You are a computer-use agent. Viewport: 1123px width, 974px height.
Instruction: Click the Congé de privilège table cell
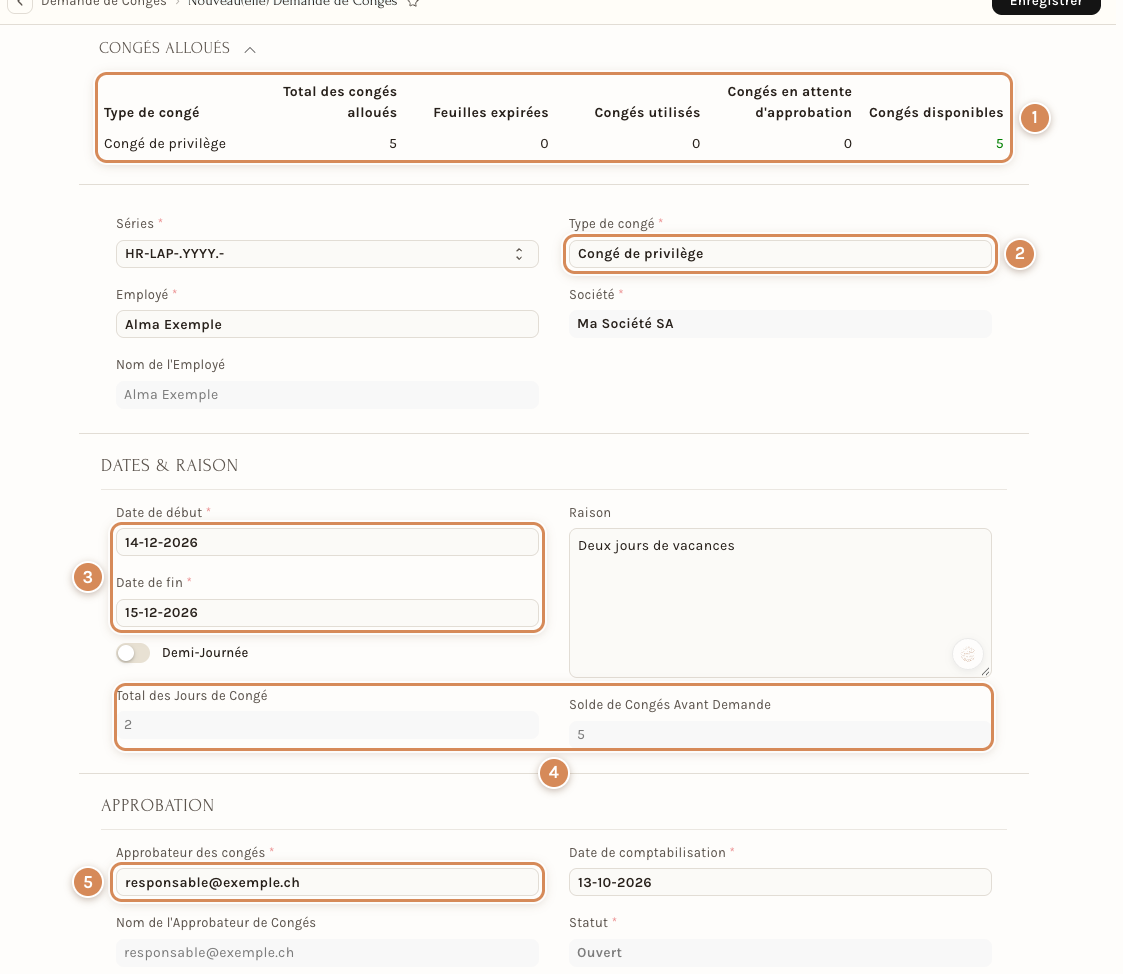165,144
